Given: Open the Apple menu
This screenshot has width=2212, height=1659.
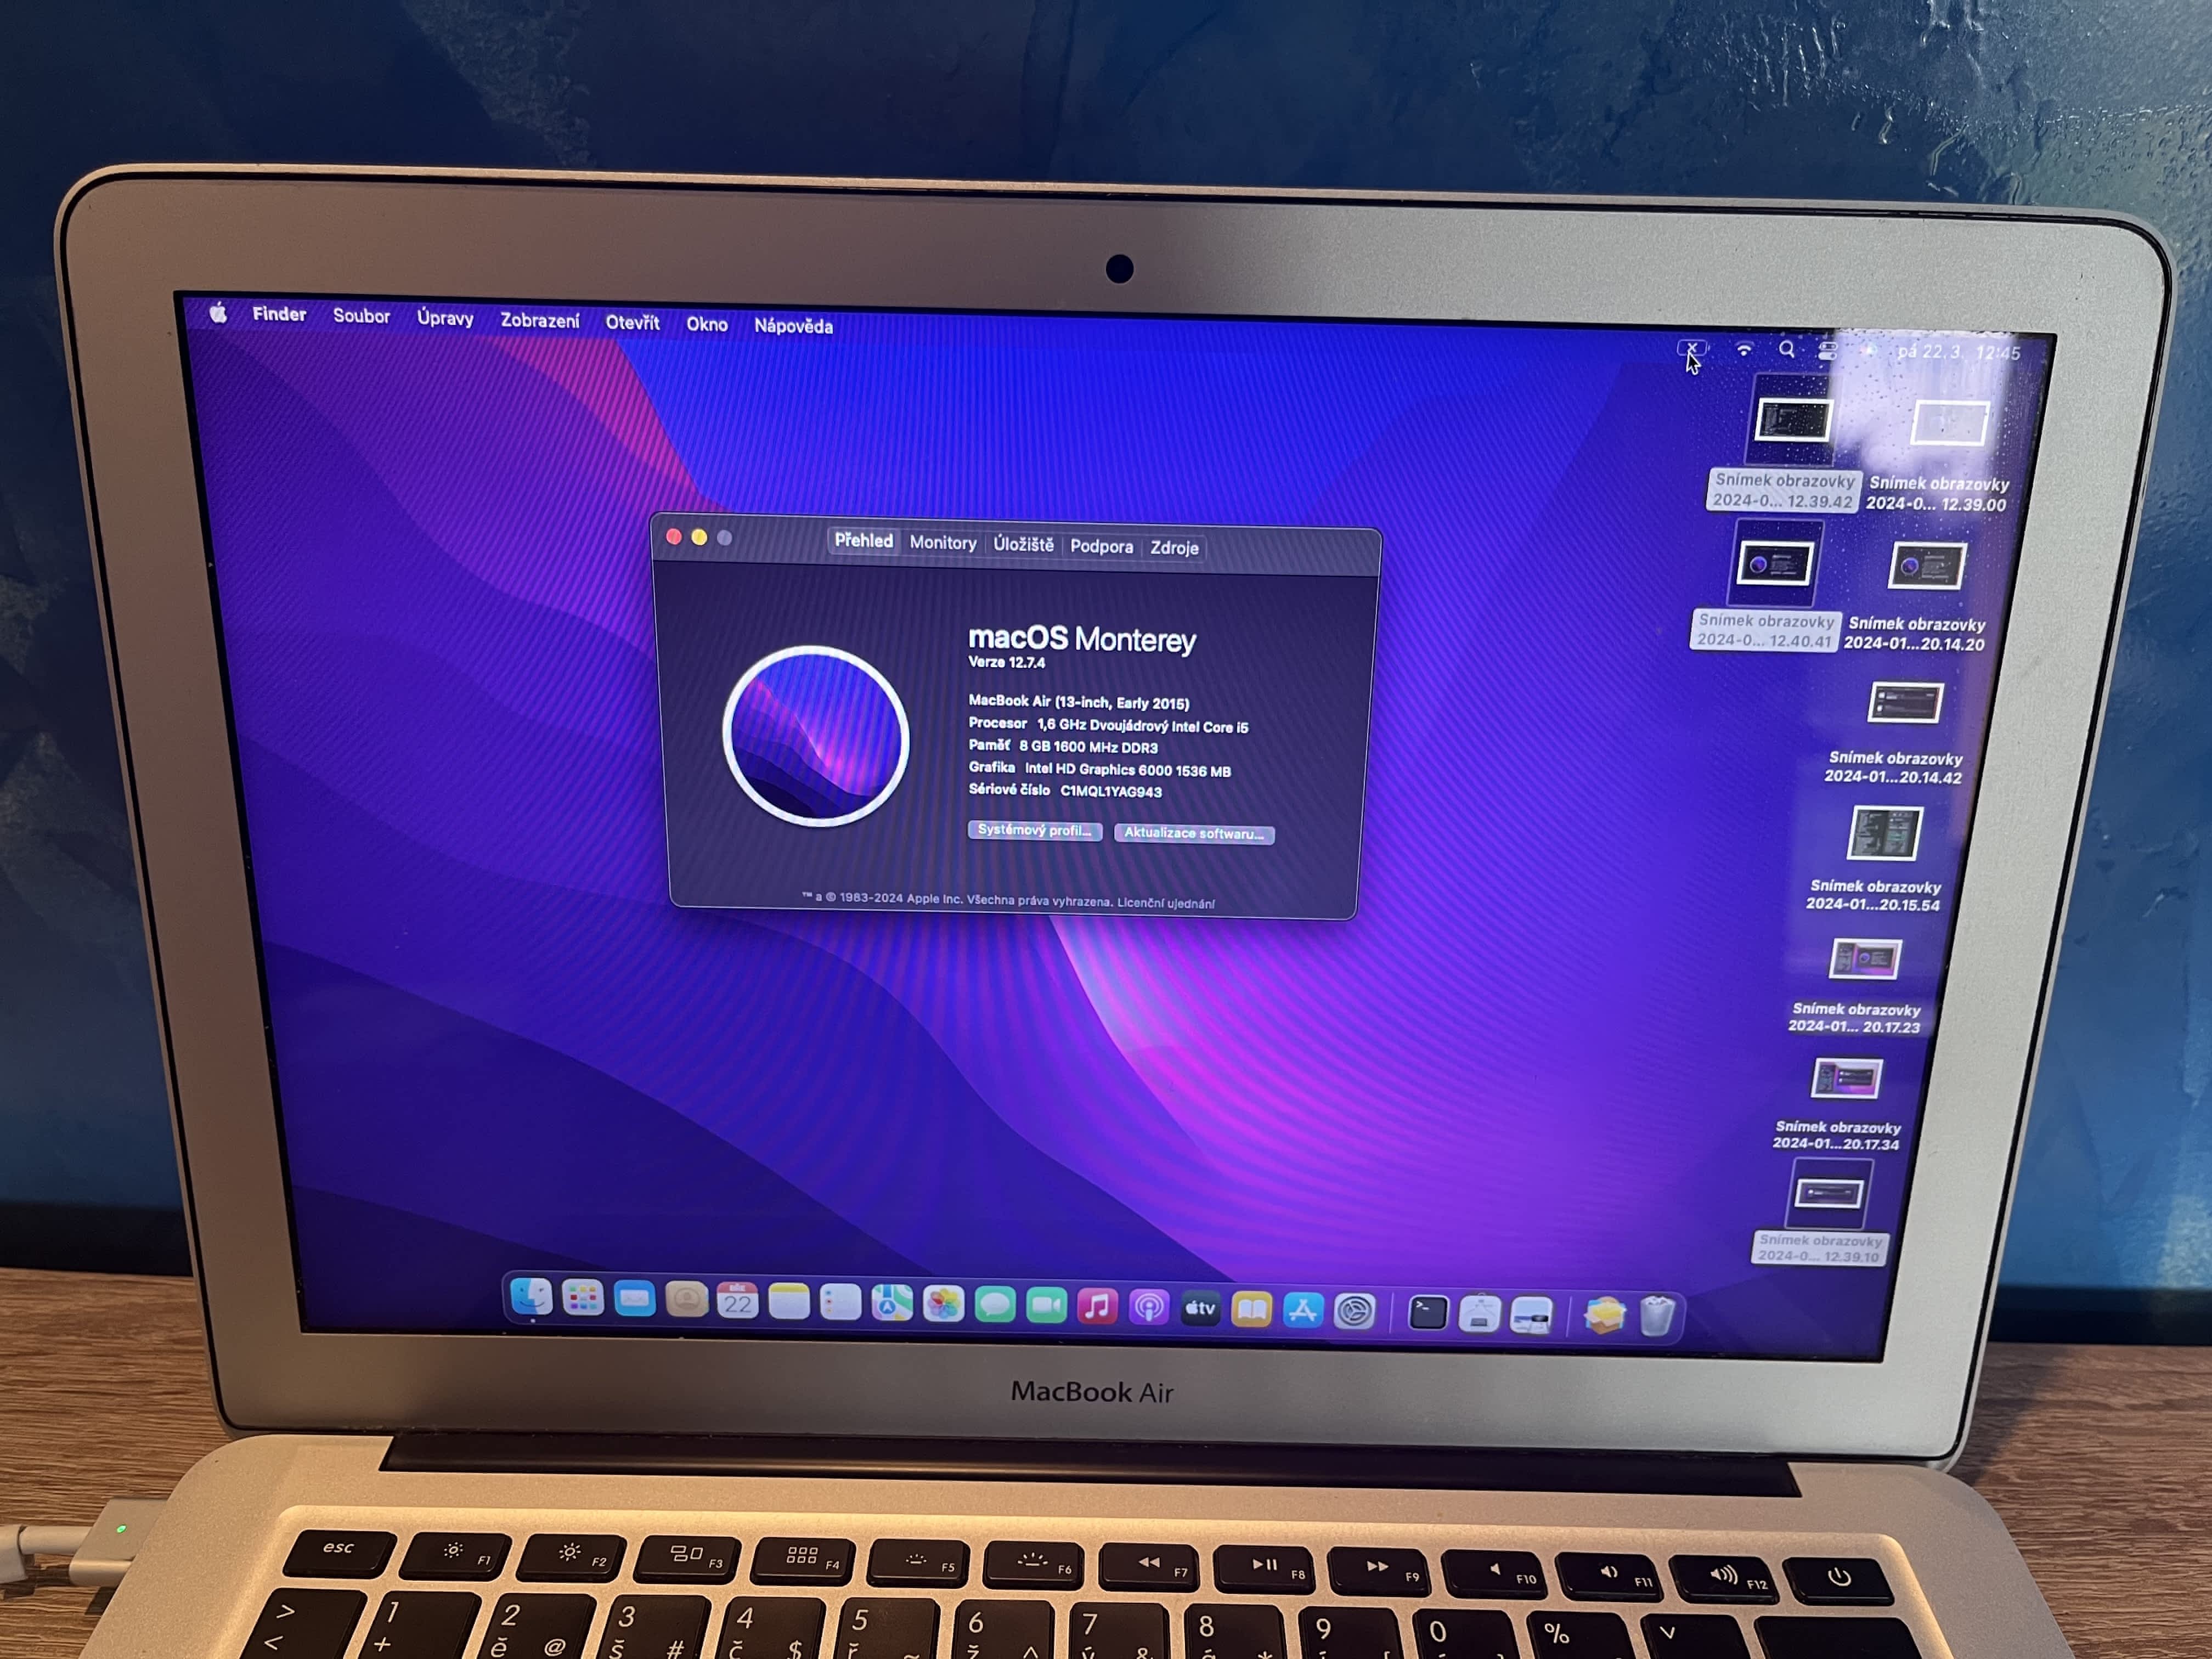Looking at the screenshot, I should click(219, 314).
